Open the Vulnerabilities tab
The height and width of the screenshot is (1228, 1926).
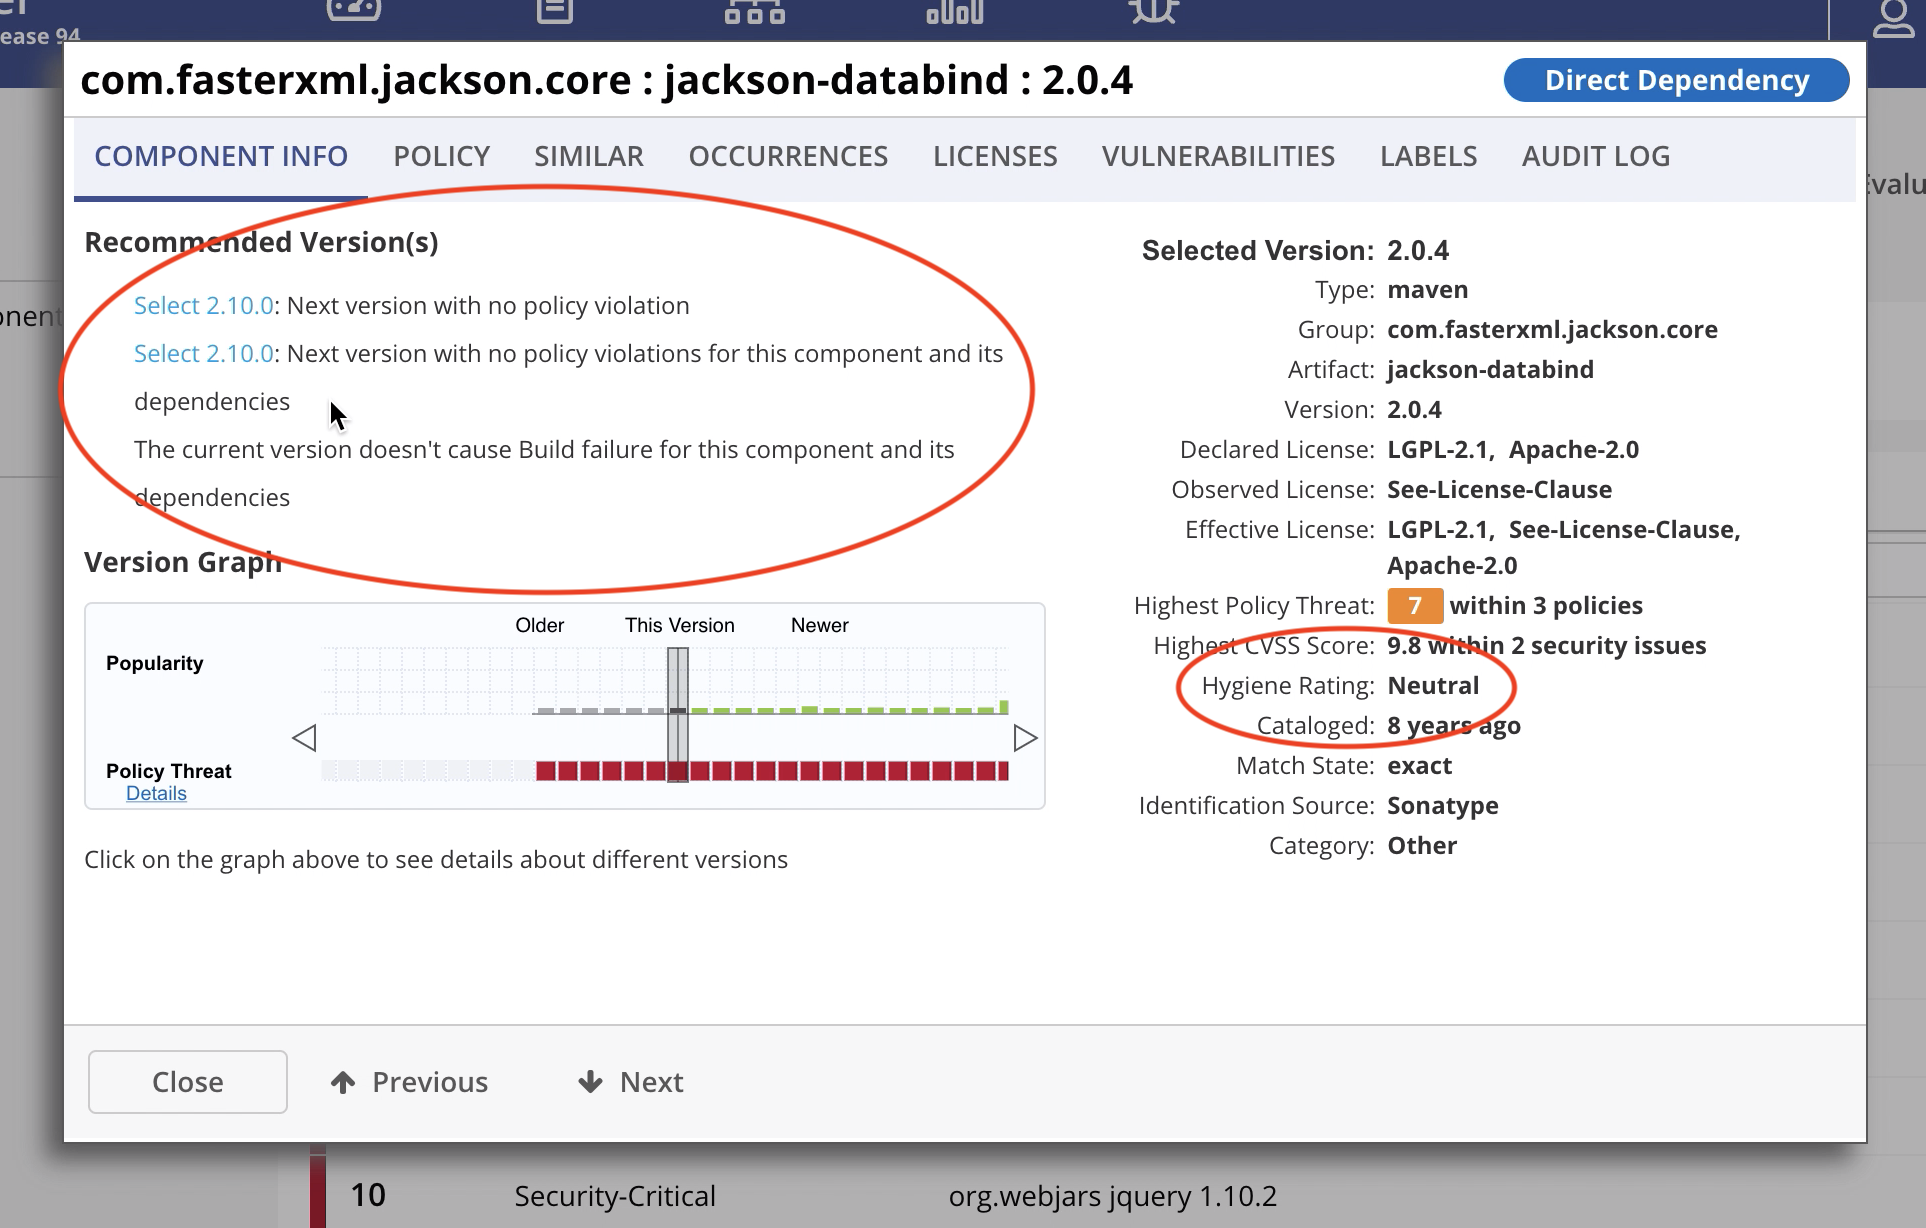coord(1218,157)
